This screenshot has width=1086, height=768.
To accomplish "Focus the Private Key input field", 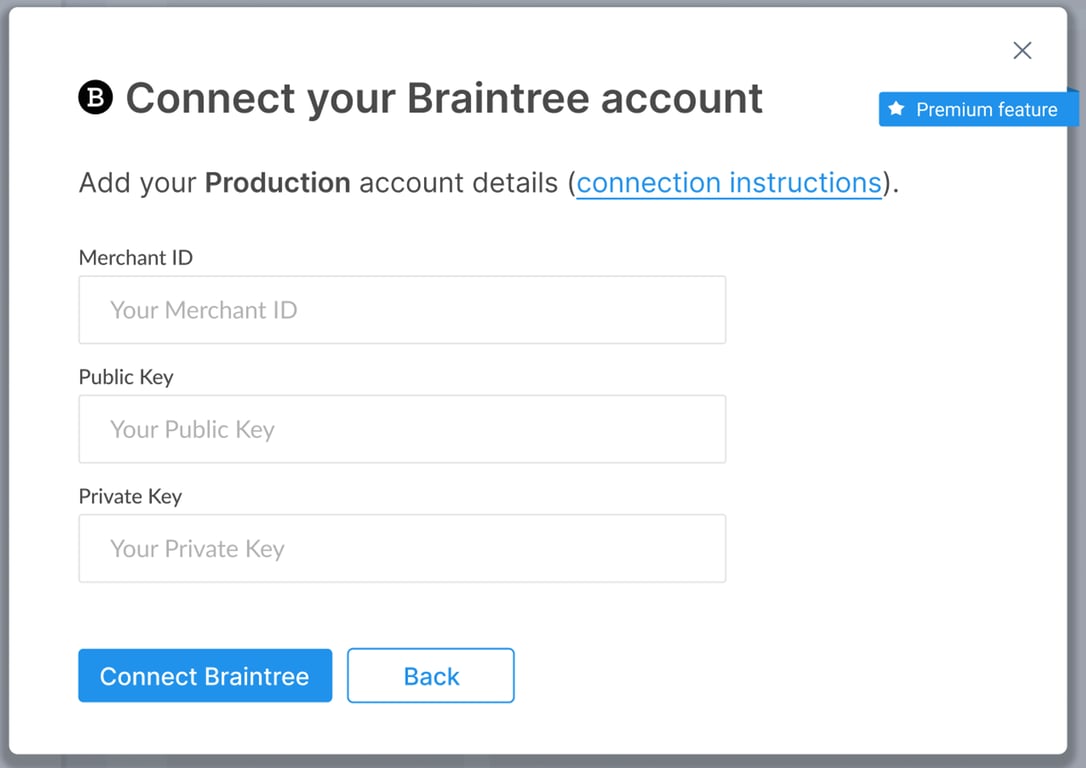I will (402, 548).
